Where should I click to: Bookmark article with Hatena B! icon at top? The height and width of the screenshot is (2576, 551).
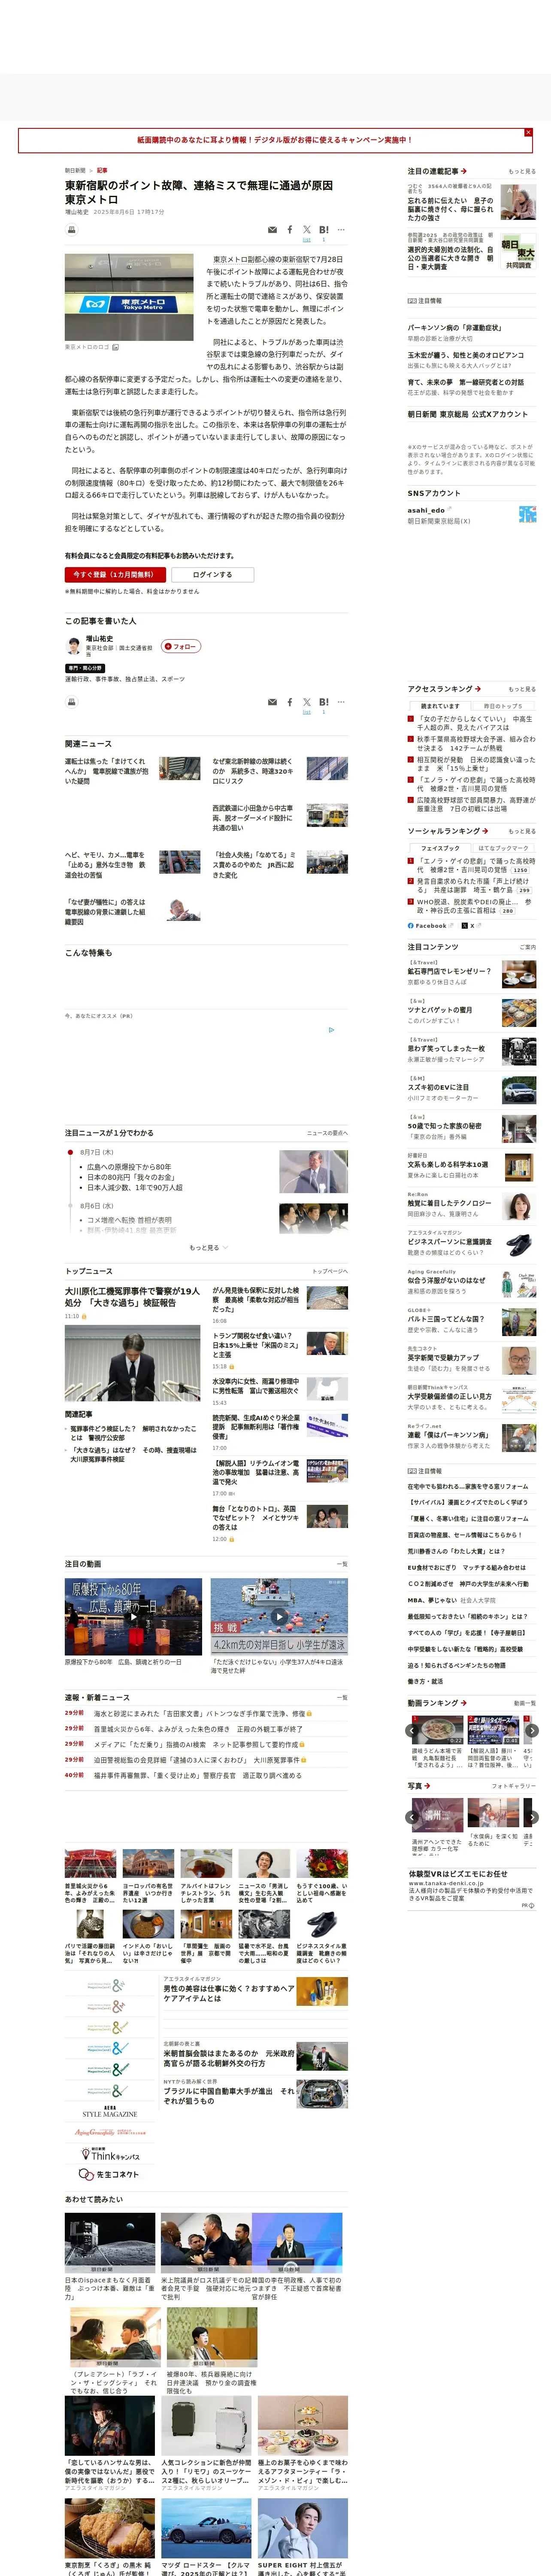[x=324, y=230]
